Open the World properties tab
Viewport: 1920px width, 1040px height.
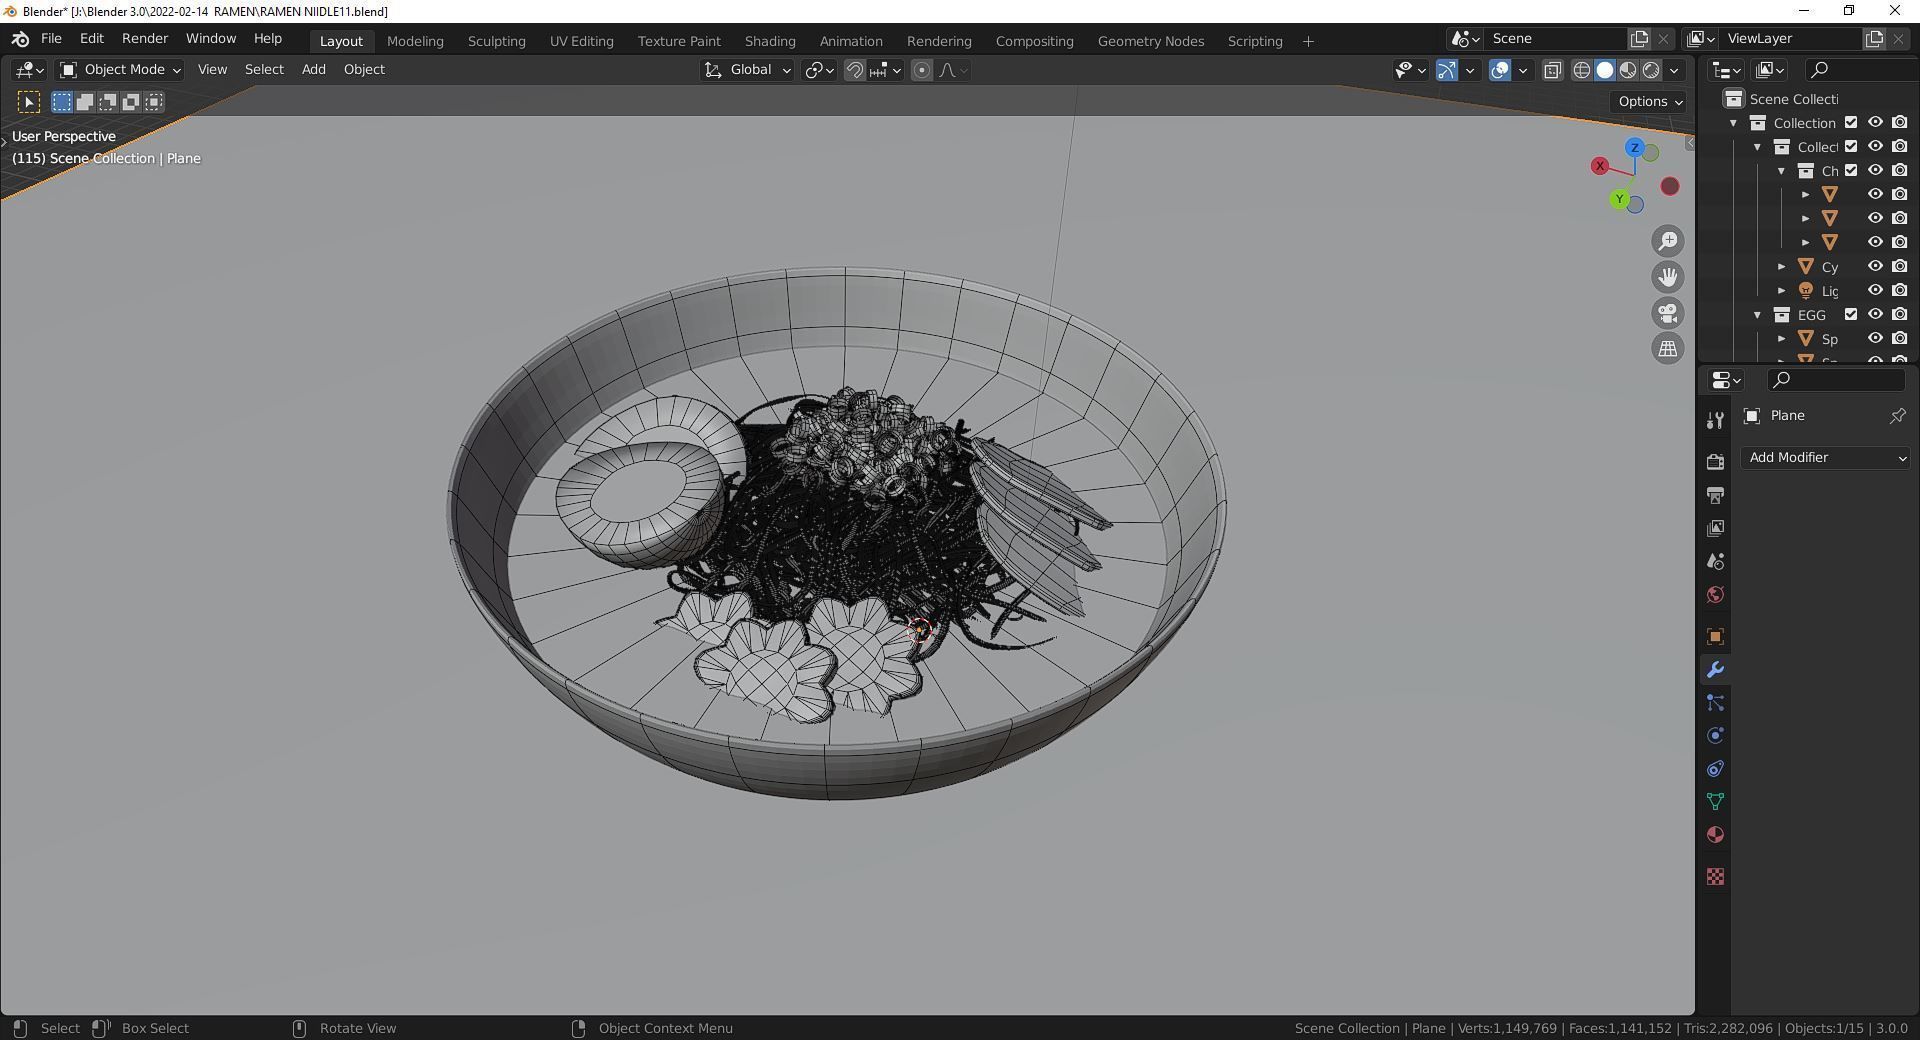pos(1715,594)
